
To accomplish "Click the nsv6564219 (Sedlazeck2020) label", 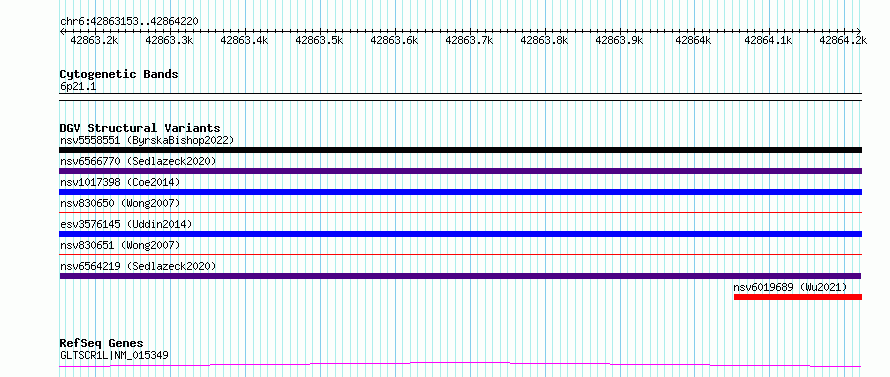I will (138, 266).
